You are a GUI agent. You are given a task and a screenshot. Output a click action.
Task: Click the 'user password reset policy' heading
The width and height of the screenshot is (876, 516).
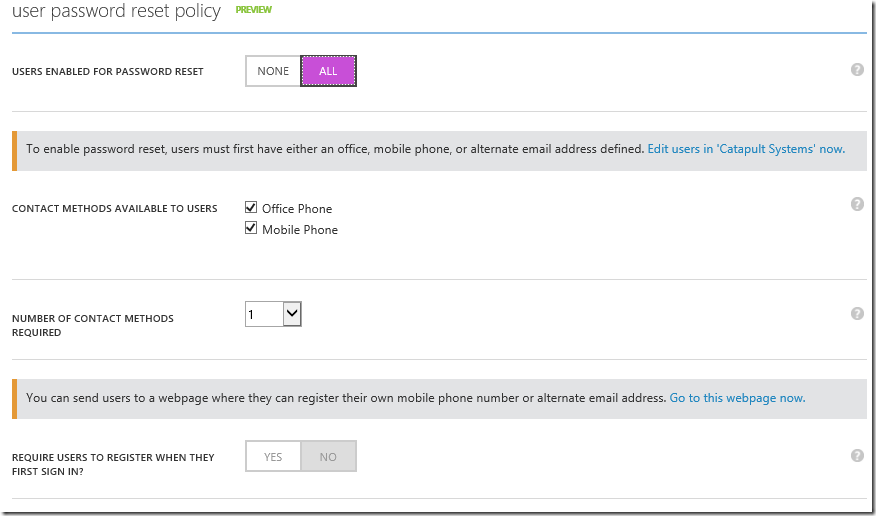[116, 11]
